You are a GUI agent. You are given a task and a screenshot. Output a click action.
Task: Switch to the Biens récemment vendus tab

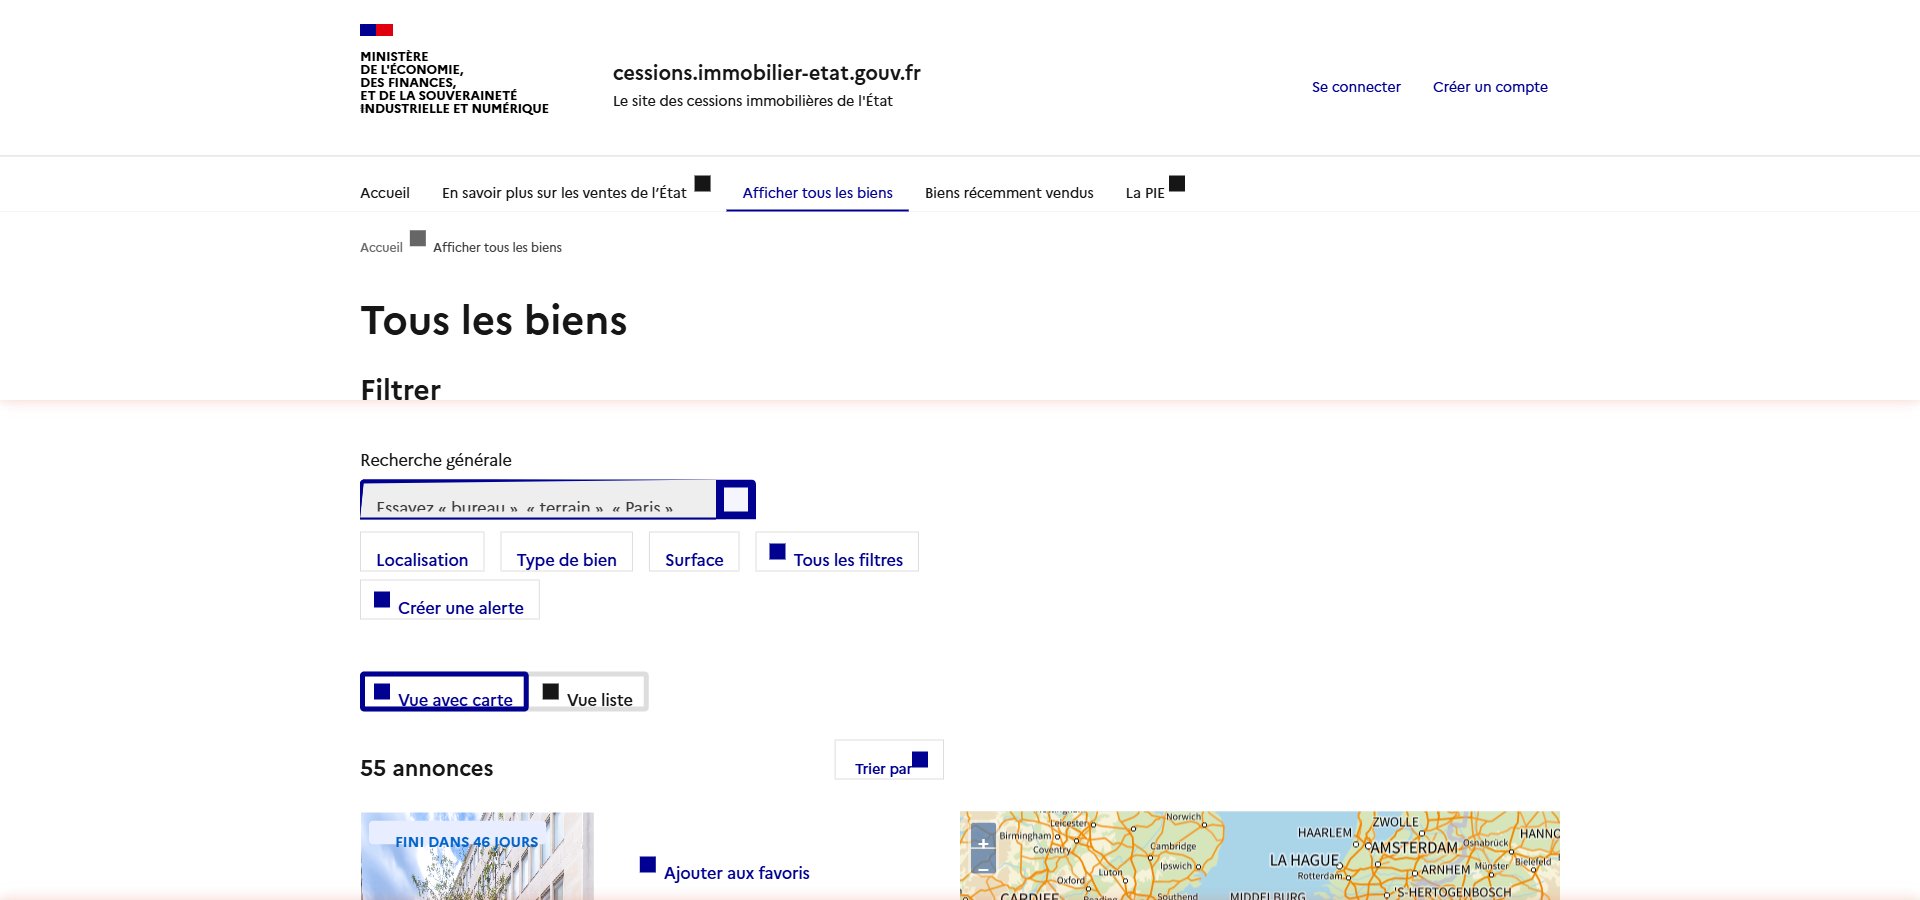(1008, 192)
